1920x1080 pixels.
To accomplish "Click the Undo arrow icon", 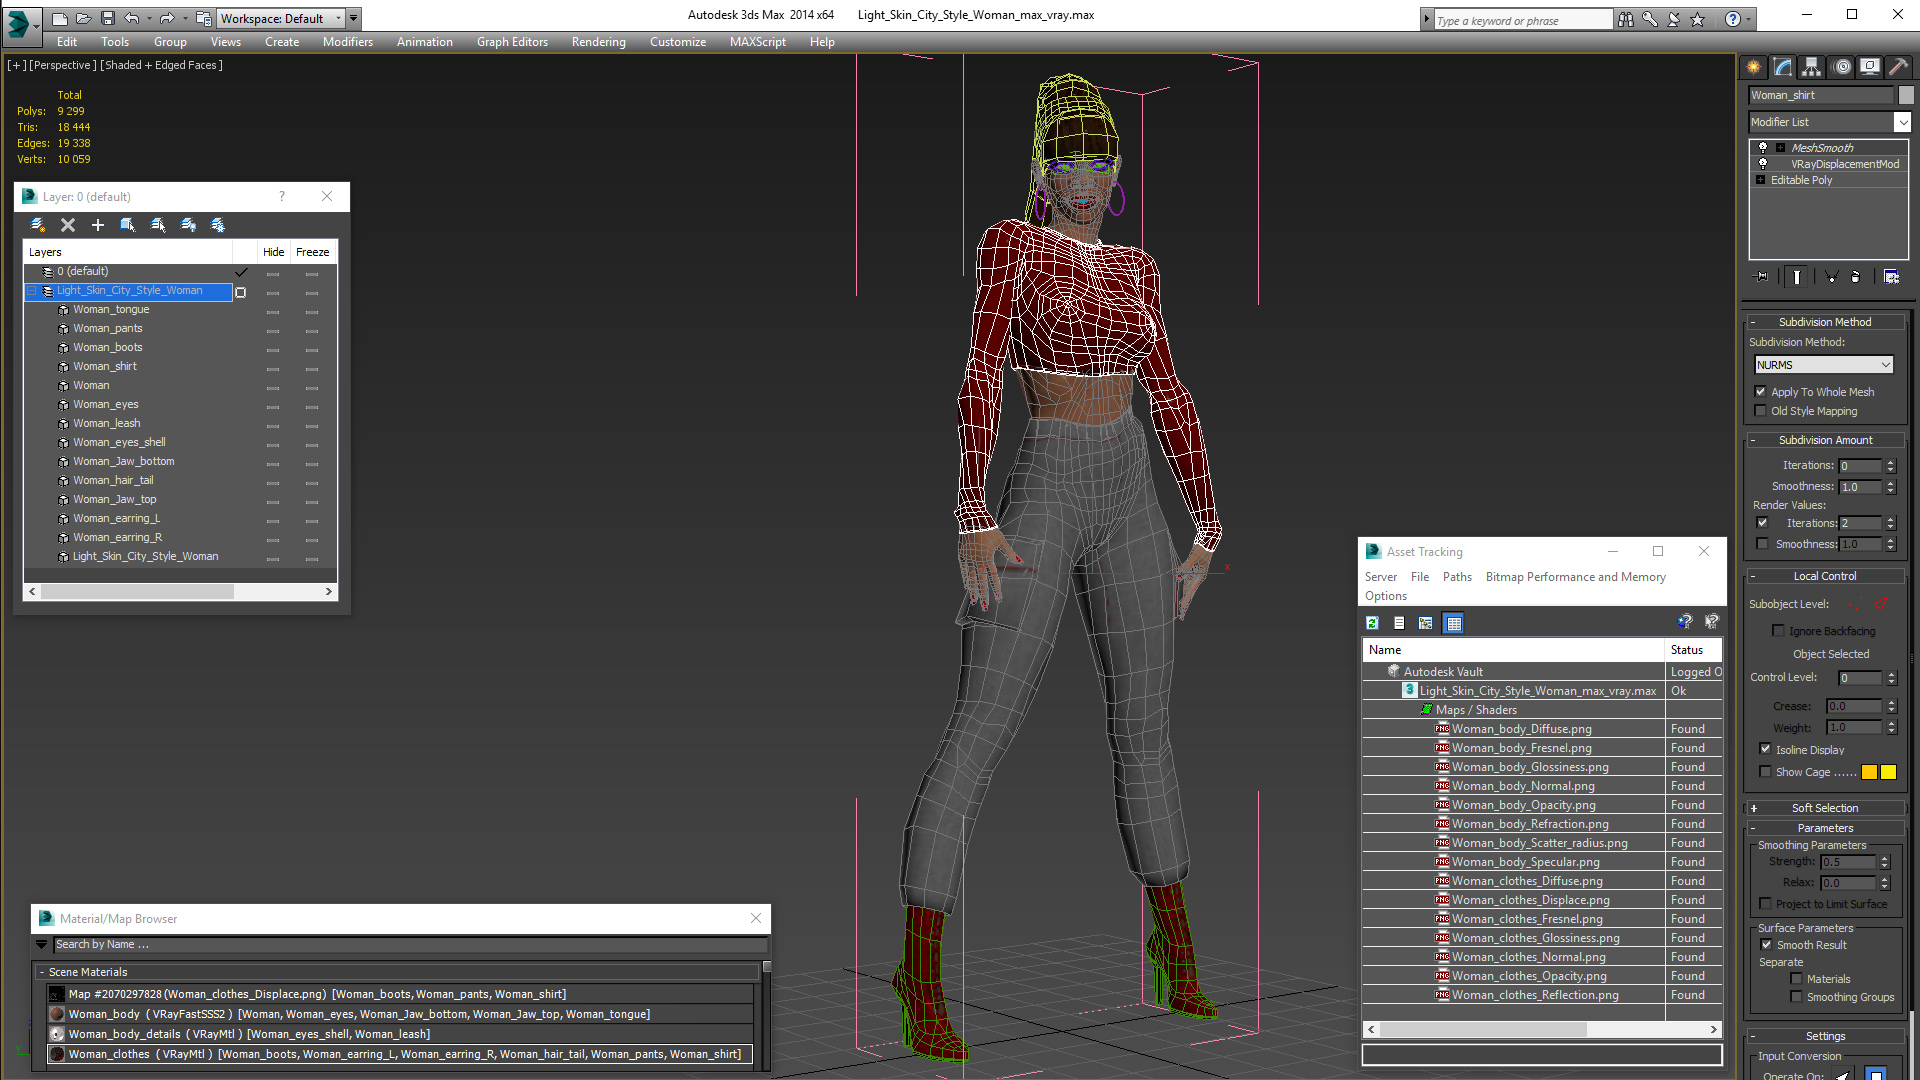I will tap(131, 18).
